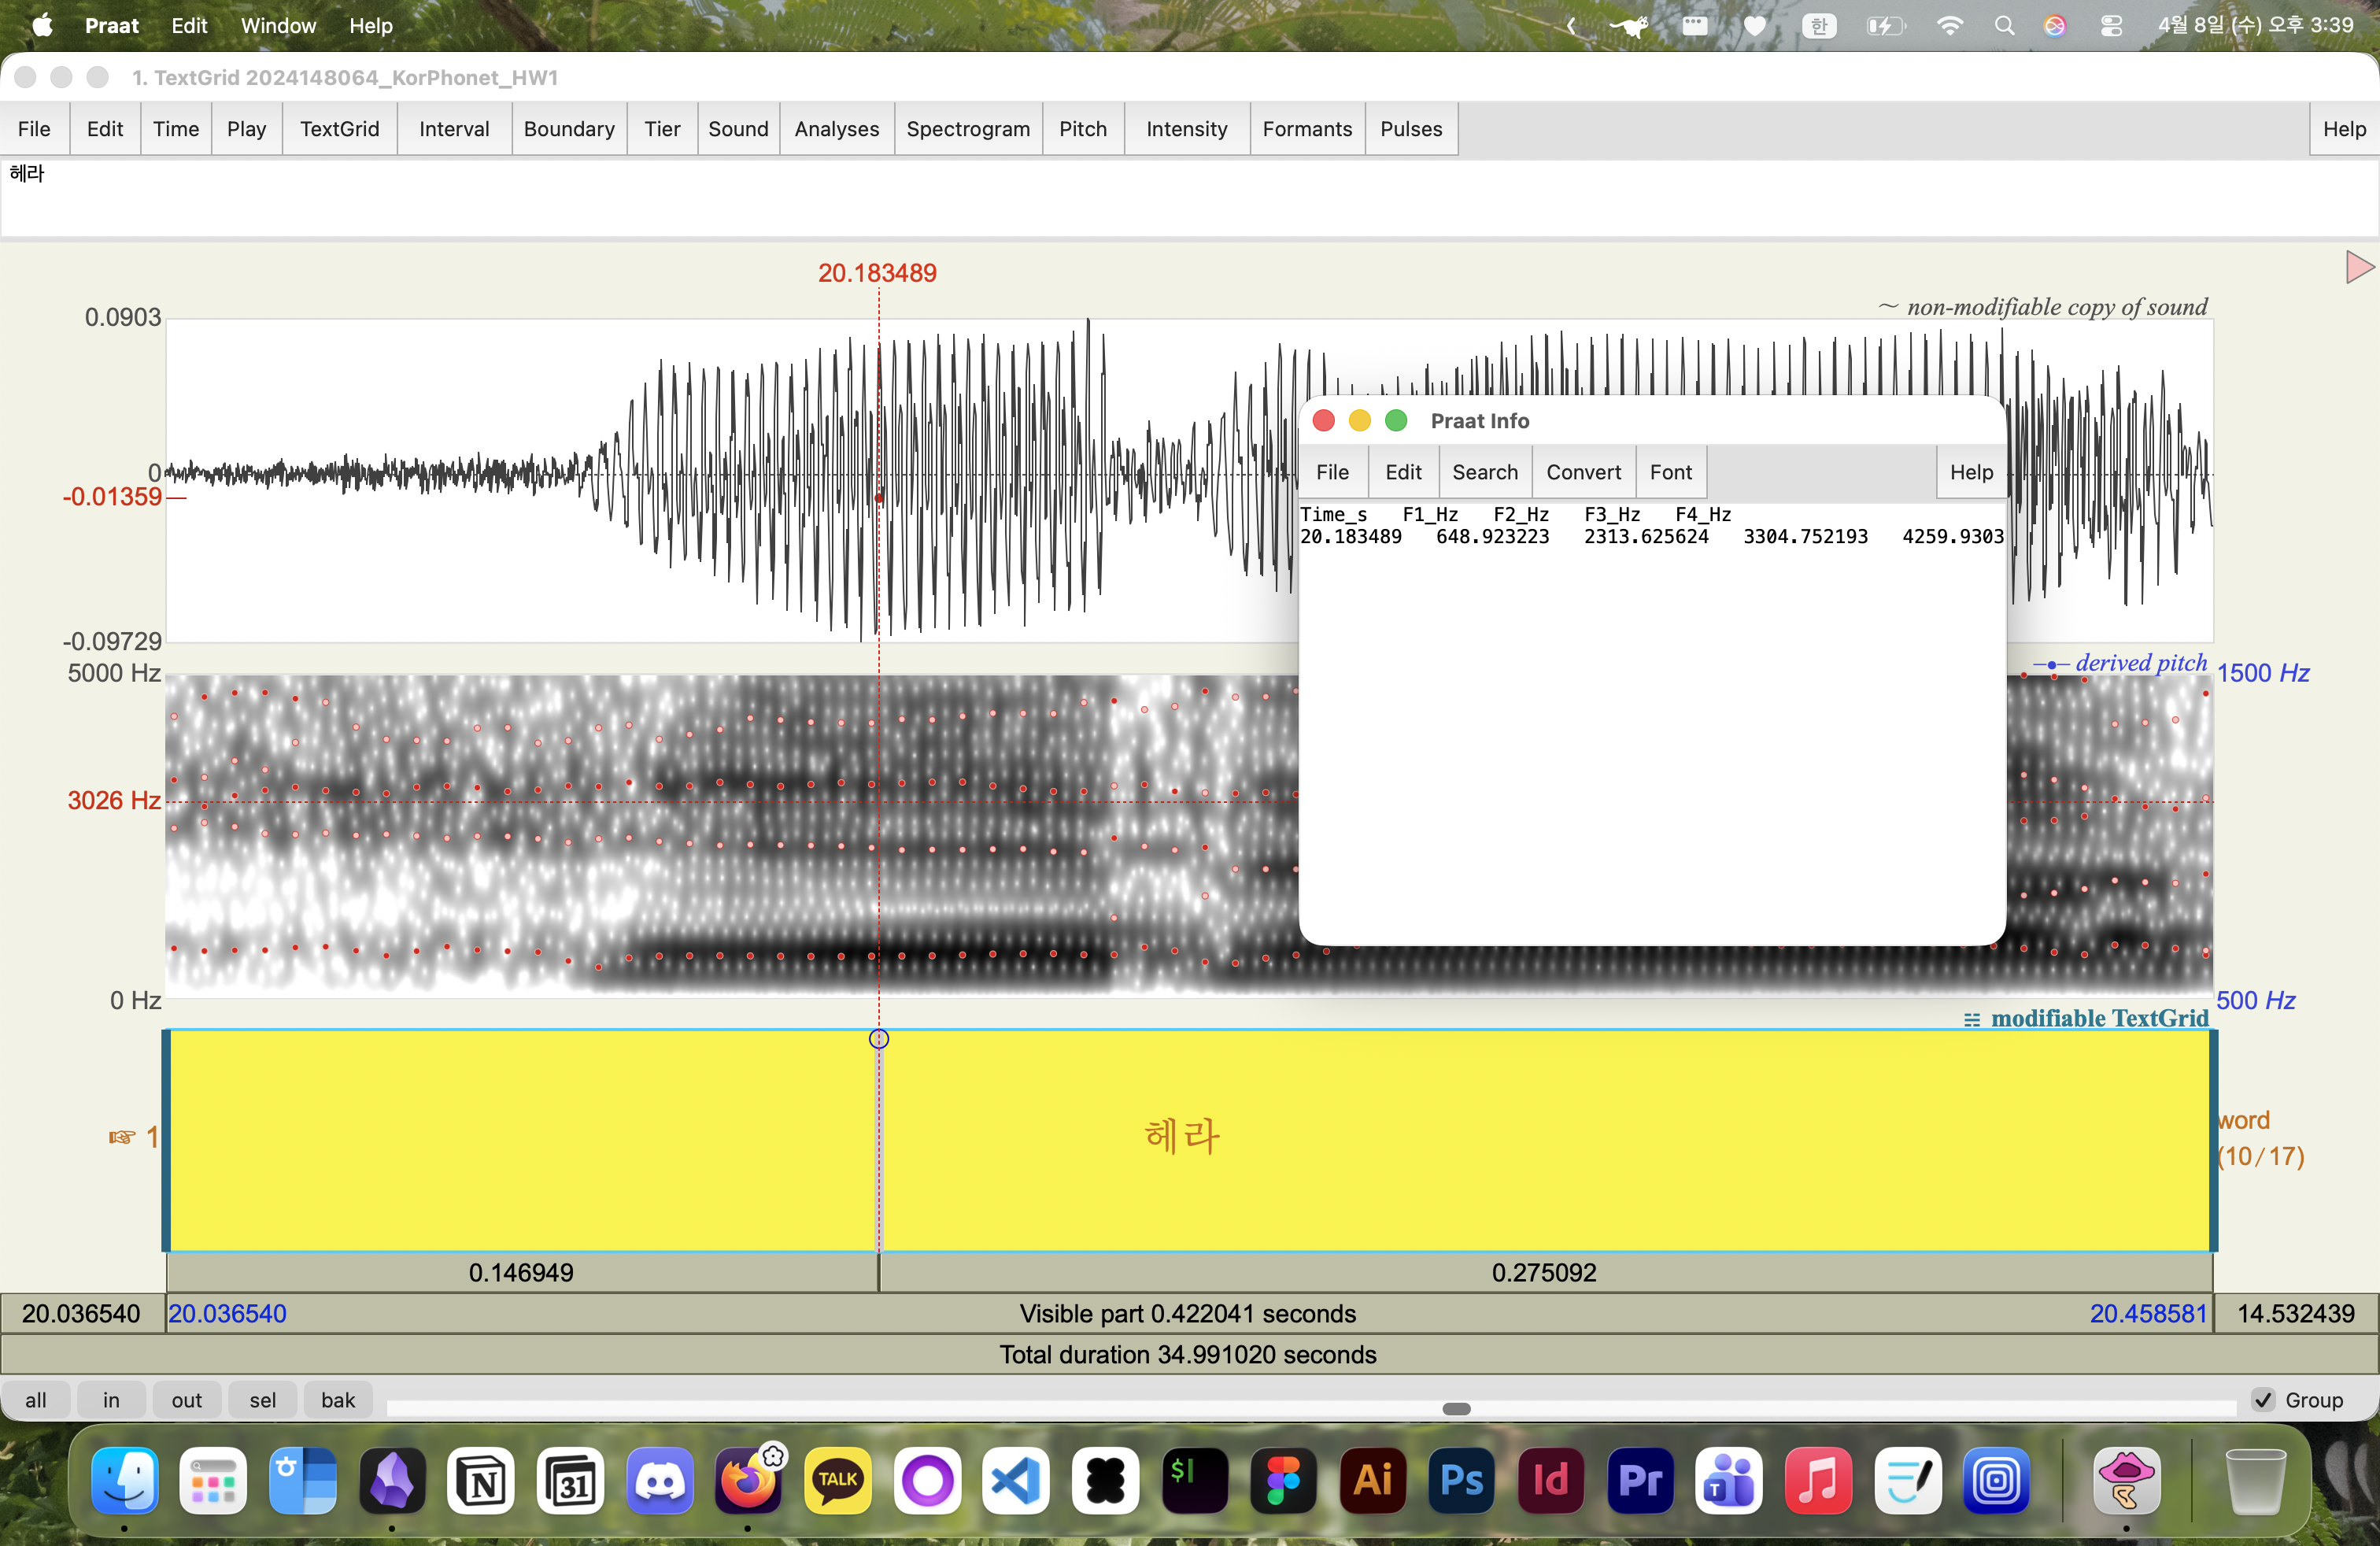This screenshot has height=1546, width=2380.
Task: Open Photoshop from the dock
Action: (1461, 1480)
